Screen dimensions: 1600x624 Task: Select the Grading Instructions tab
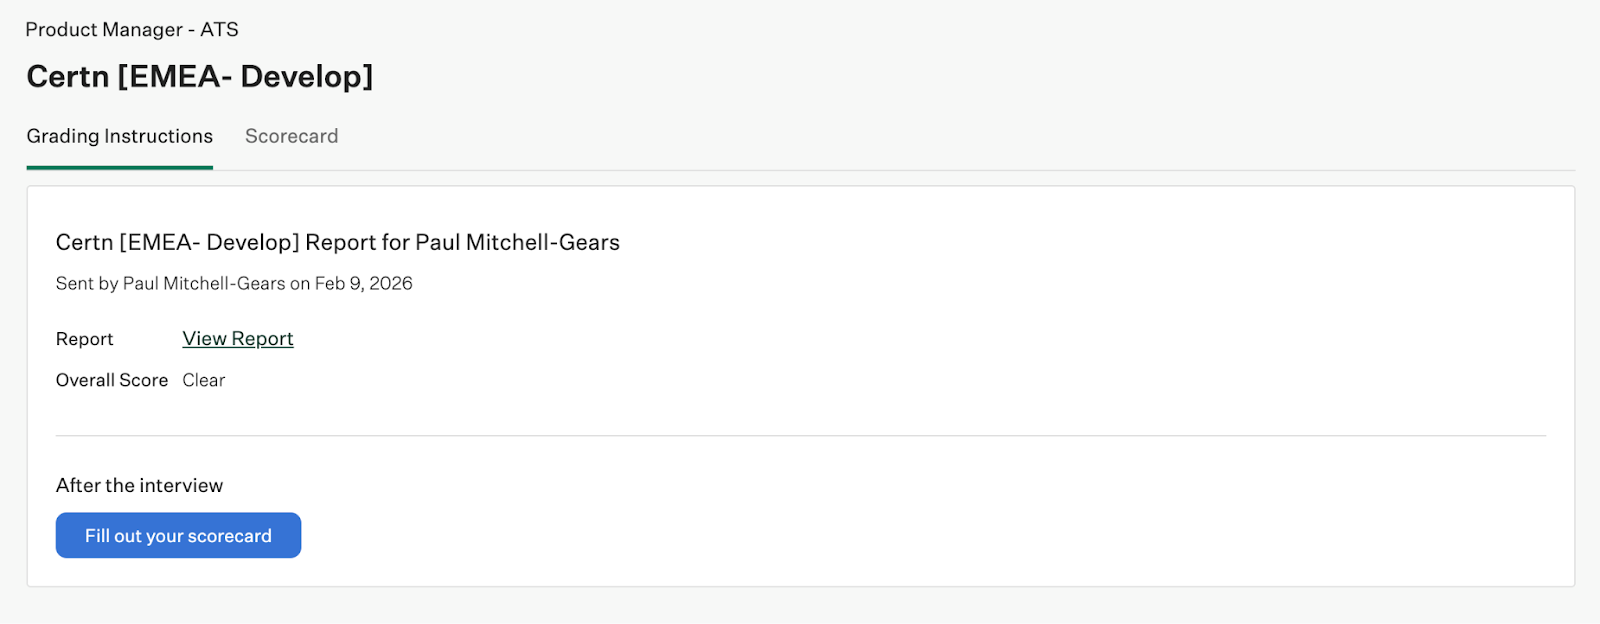[119, 136]
